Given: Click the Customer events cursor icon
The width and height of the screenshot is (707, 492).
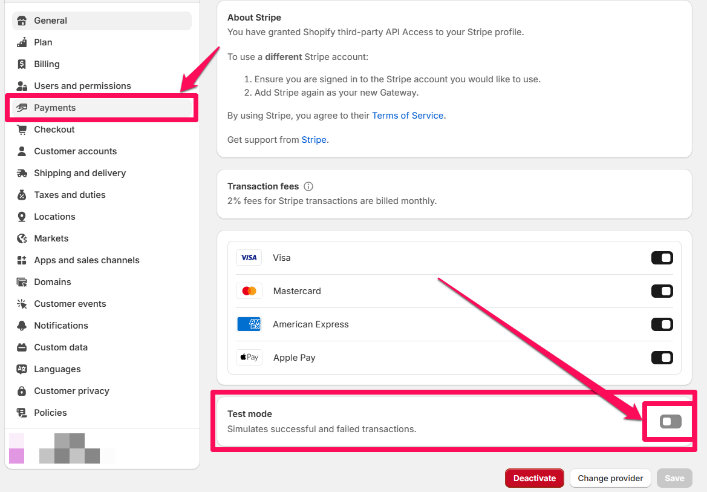Looking at the screenshot, I should click(x=22, y=304).
